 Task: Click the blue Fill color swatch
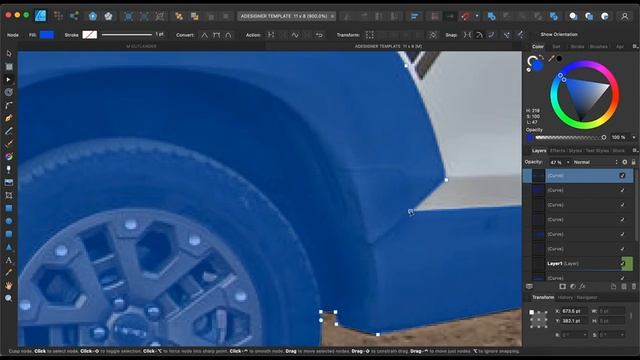tap(47, 35)
